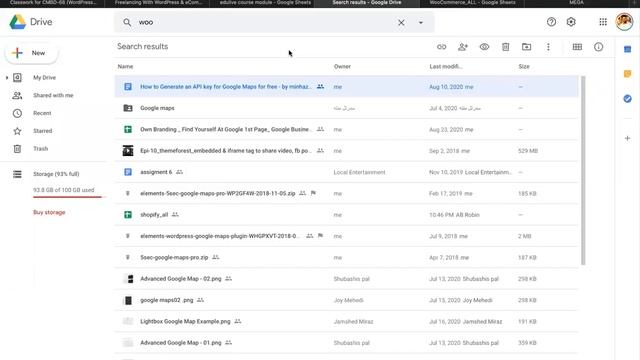Click the search magnifier icon

pos(127,22)
